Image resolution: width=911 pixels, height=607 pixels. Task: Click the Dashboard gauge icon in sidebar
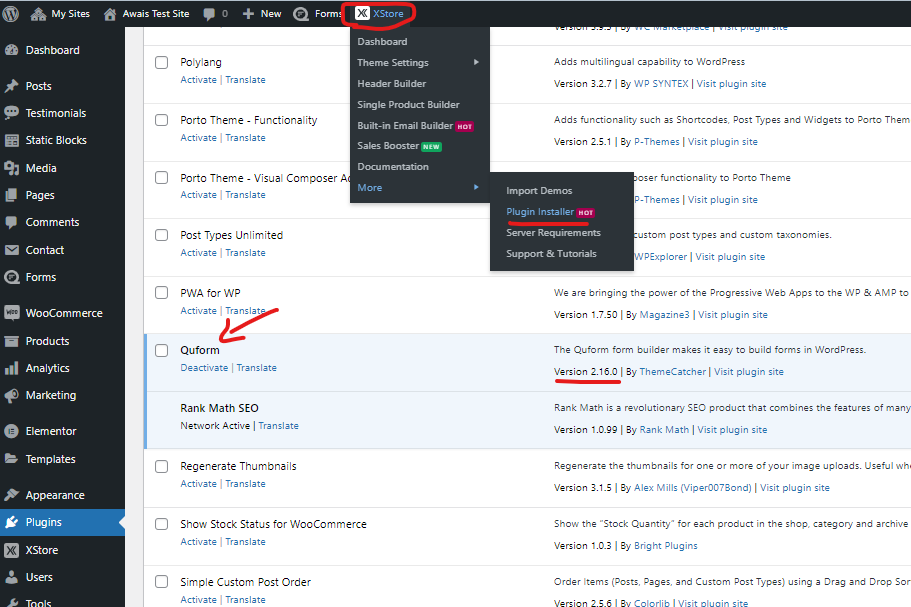point(12,50)
